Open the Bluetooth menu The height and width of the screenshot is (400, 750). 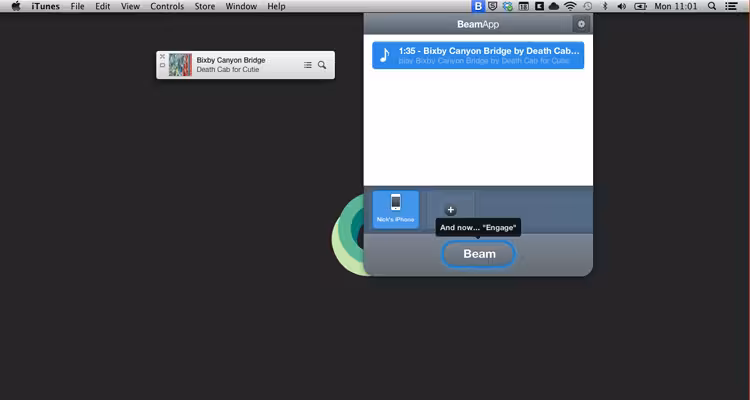[605, 6]
